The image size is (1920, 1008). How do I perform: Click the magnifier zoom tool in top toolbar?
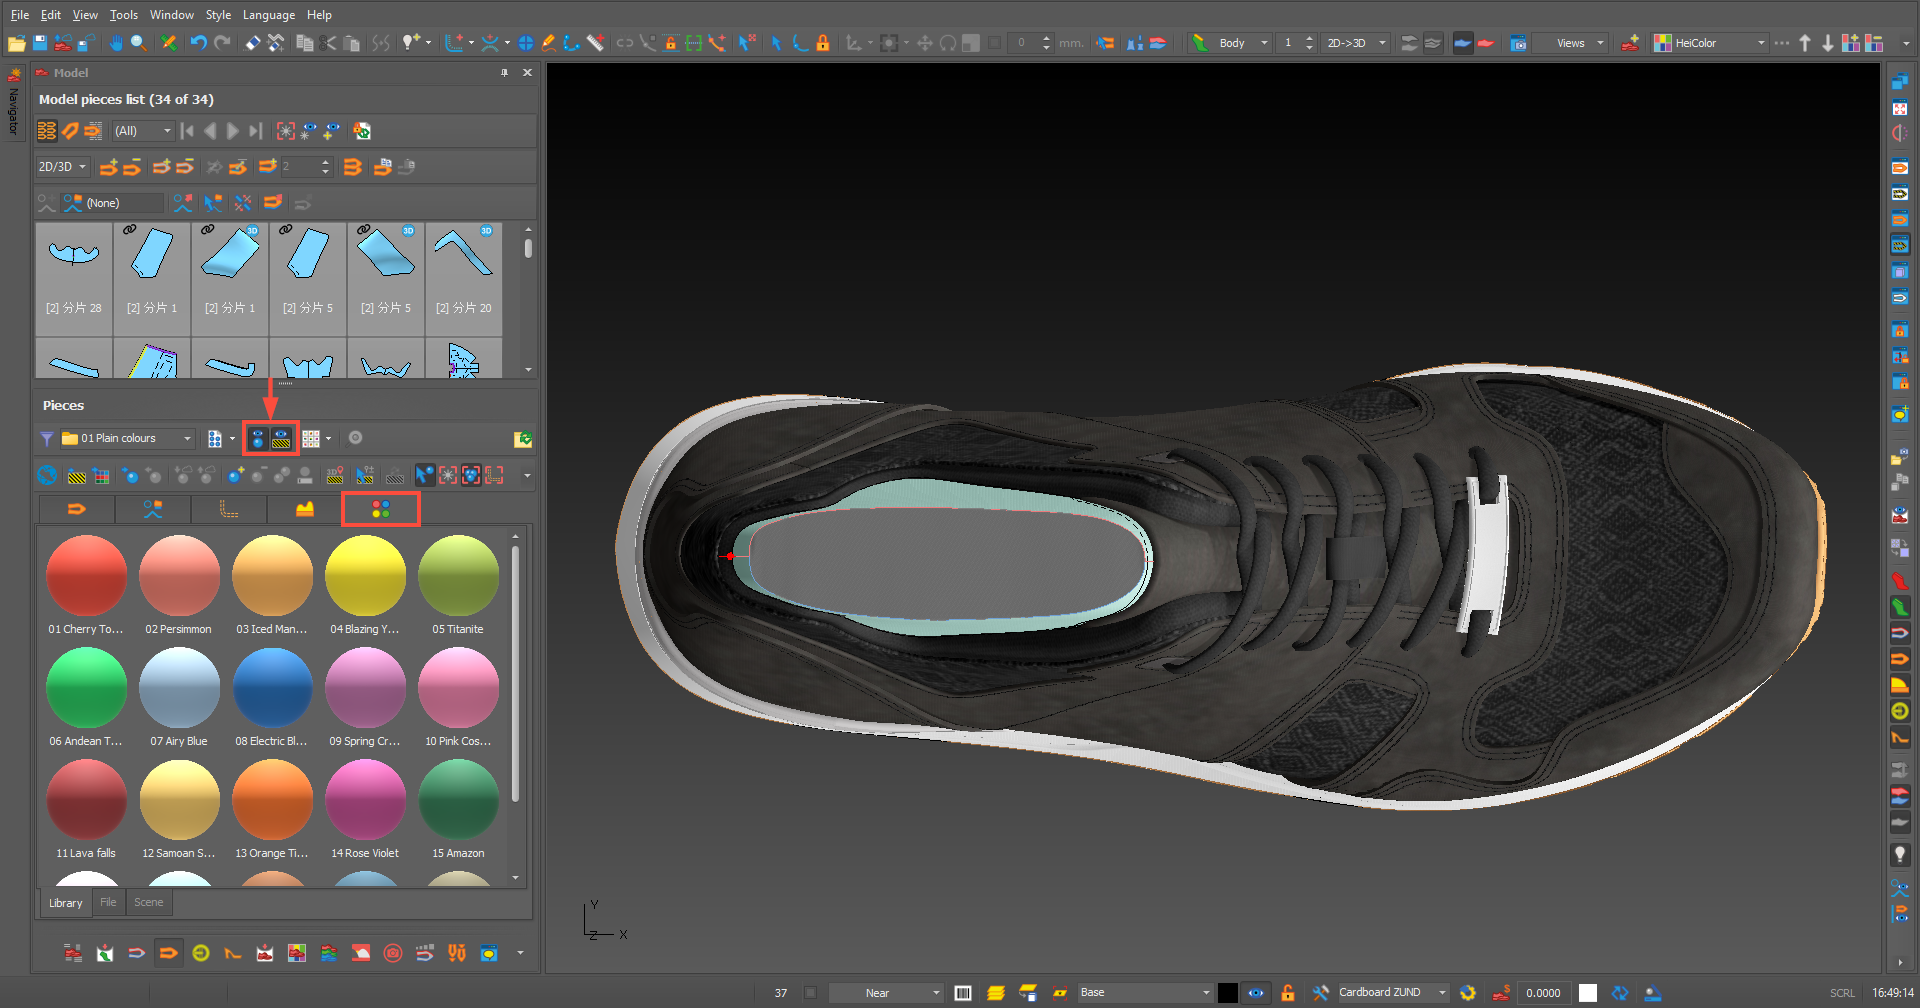click(139, 43)
